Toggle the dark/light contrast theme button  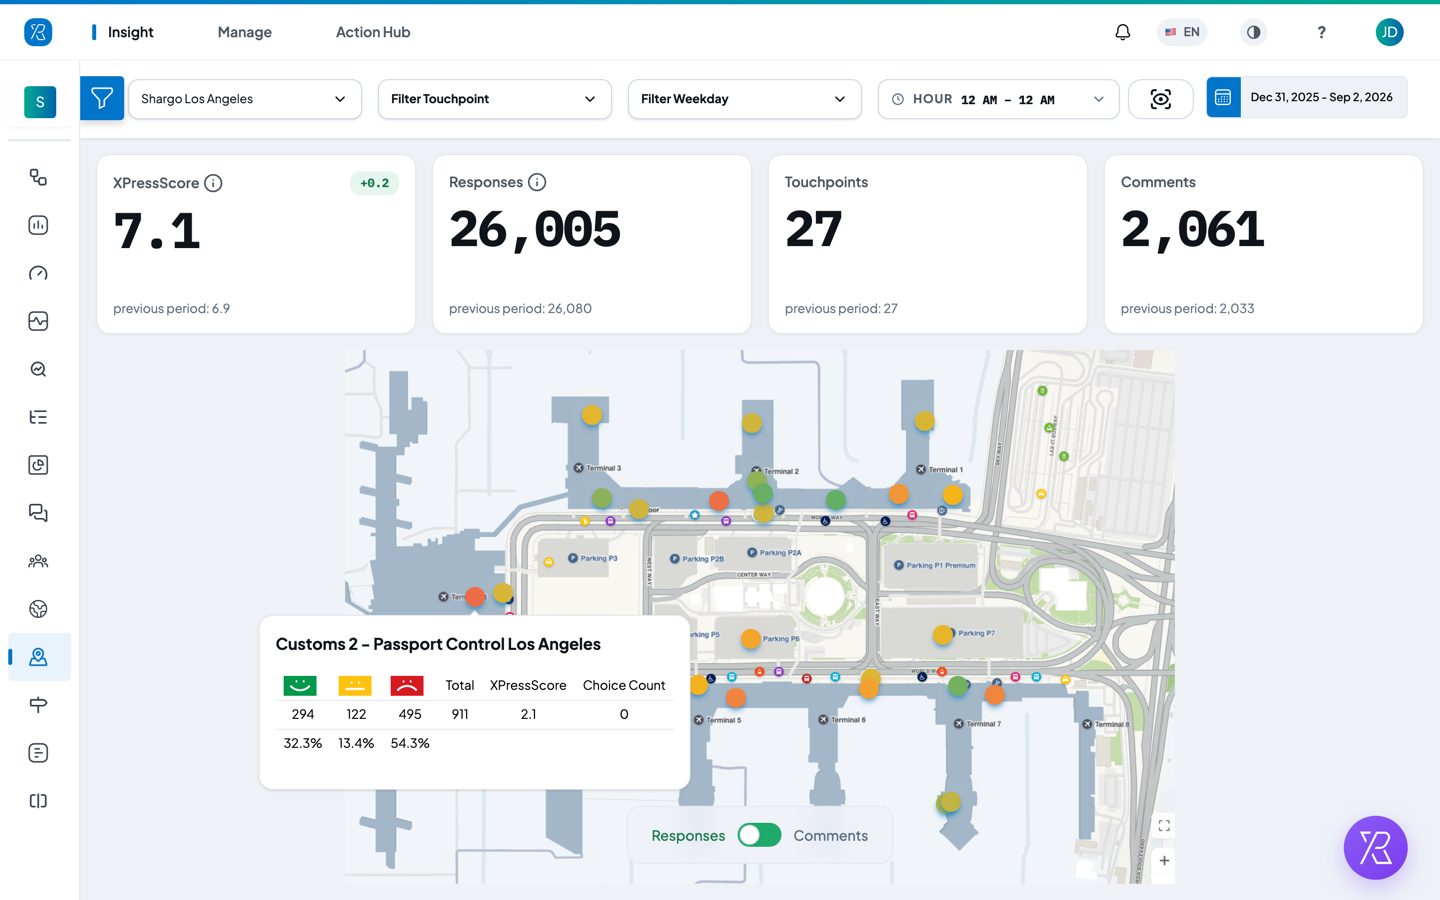tap(1253, 32)
